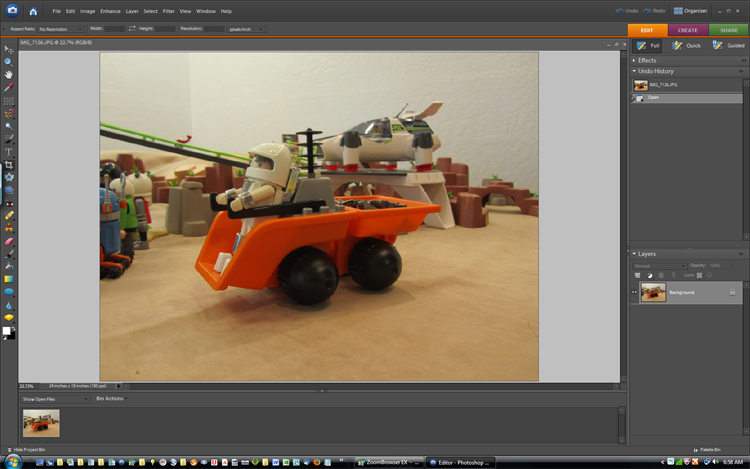This screenshot has width=750, height=469.
Task: Switch to Quick edit mode
Action: point(687,45)
